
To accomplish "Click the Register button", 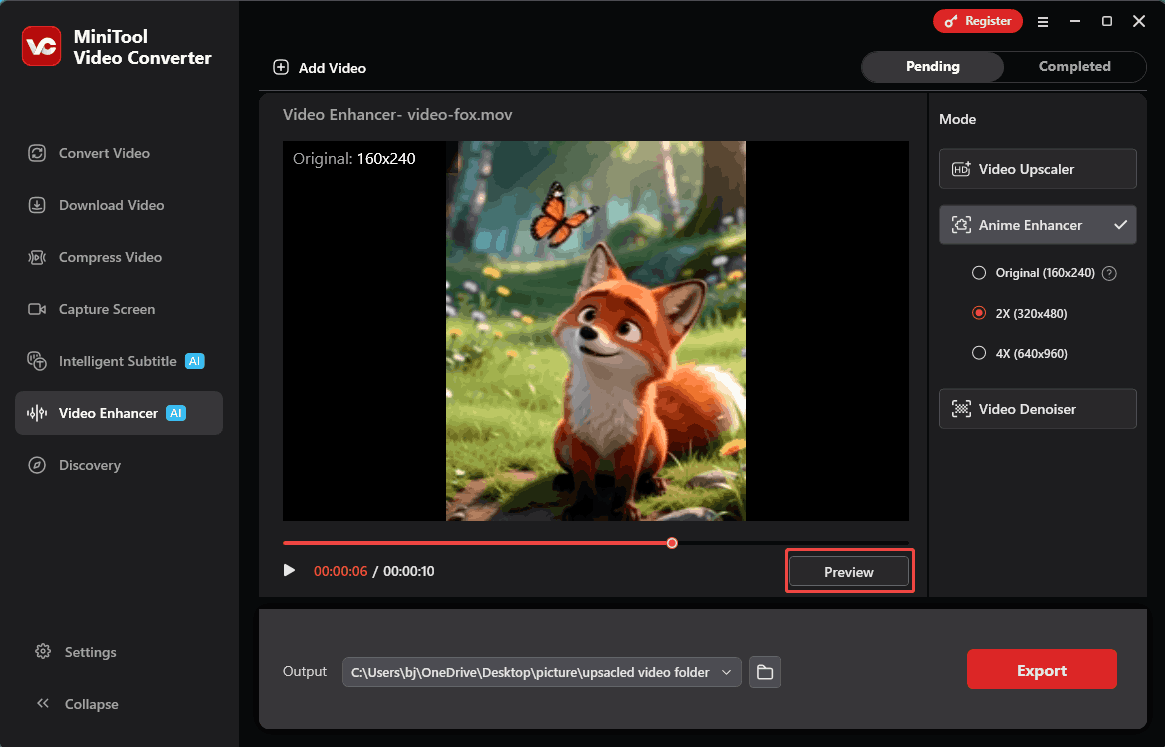I will coord(978,21).
